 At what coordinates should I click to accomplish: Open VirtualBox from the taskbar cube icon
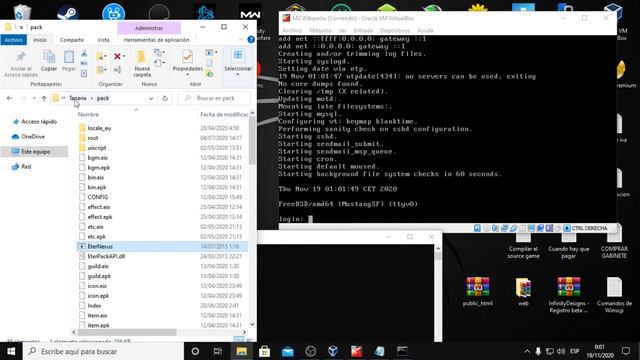click(333, 351)
